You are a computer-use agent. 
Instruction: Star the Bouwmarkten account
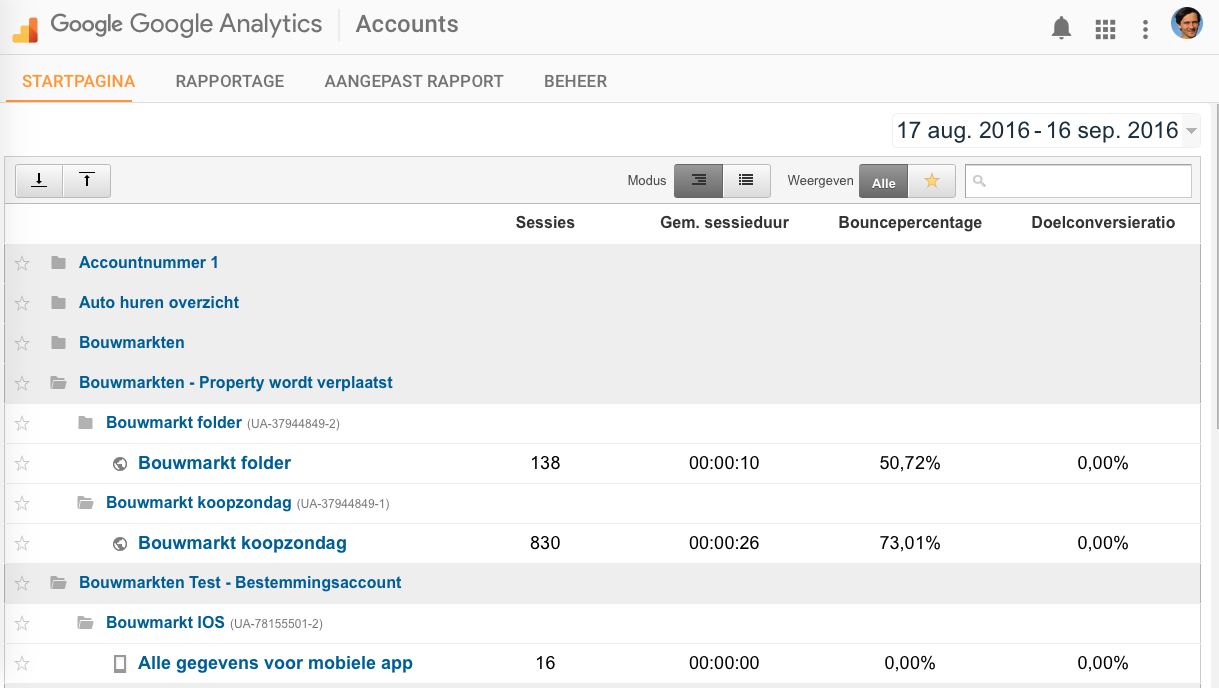click(22, 343)
